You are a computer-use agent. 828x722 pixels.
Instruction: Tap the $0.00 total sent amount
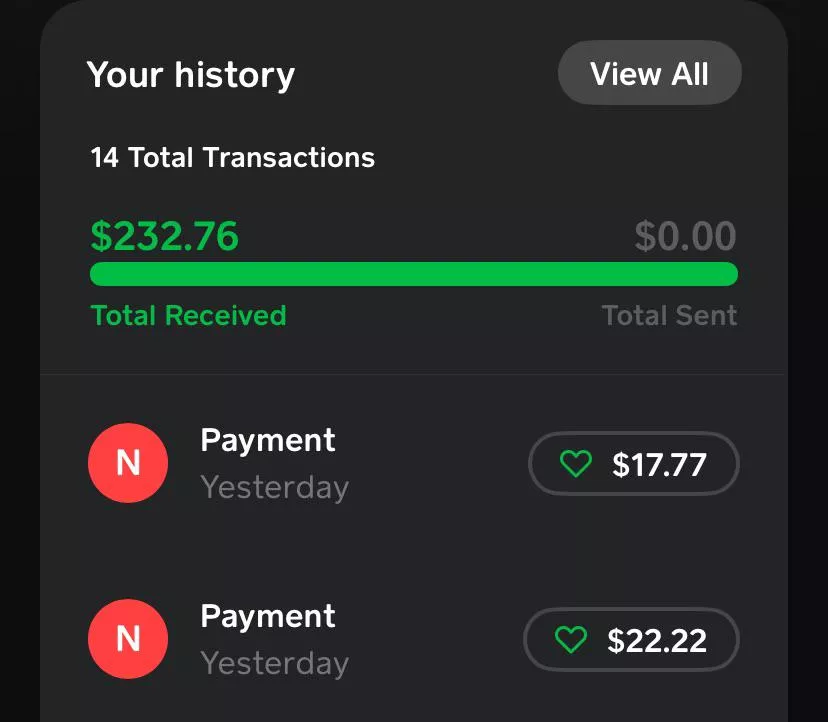coord(685,236)
